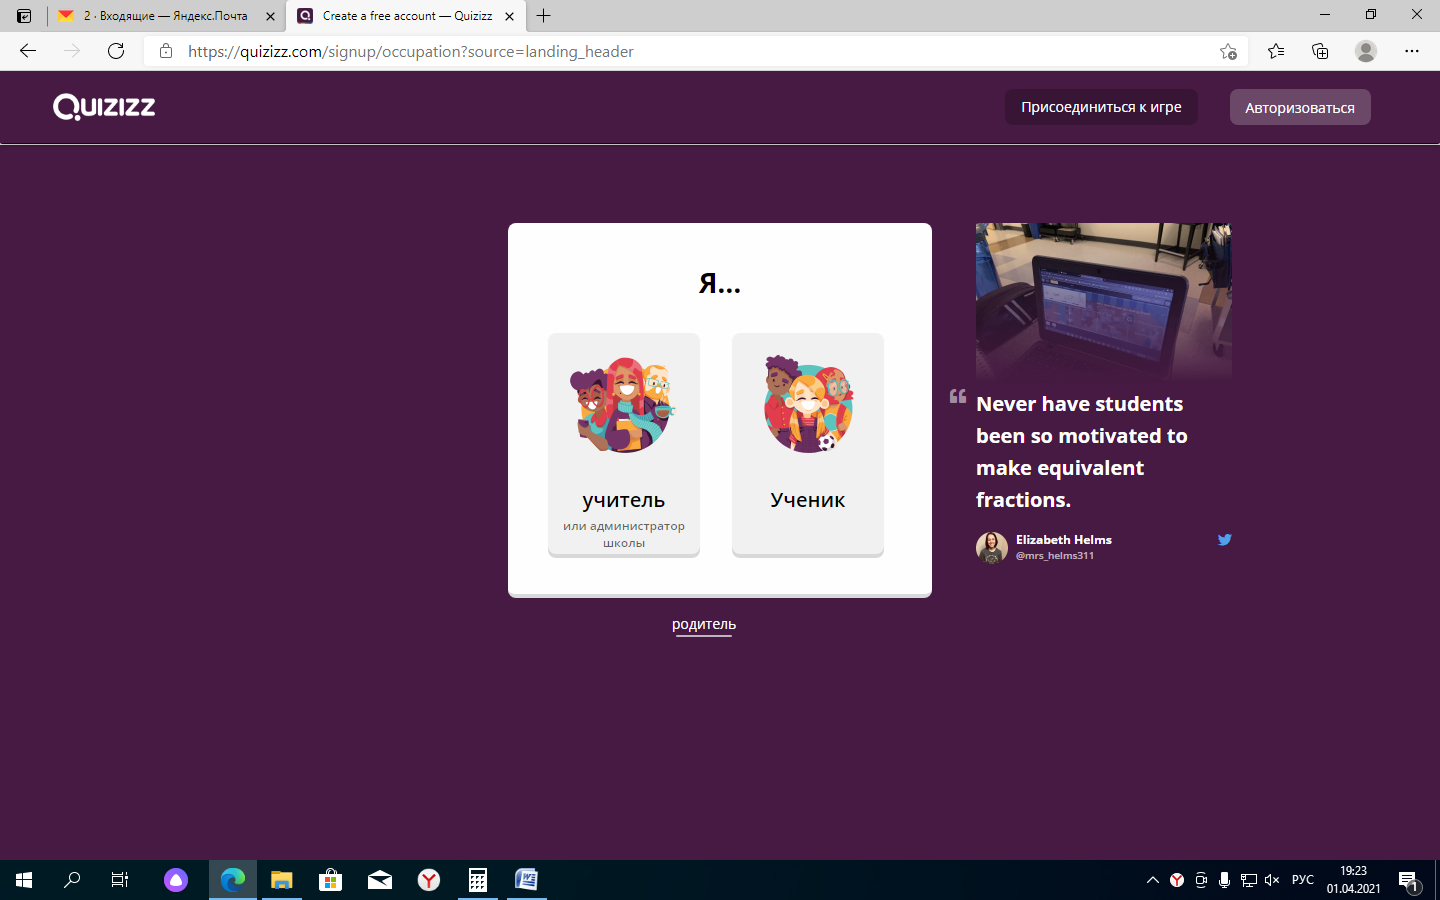Image resolution: width=1440 pixels, height=900 pixels.
Task: Open the browser profile avatar
Action: coord(1366,51)
